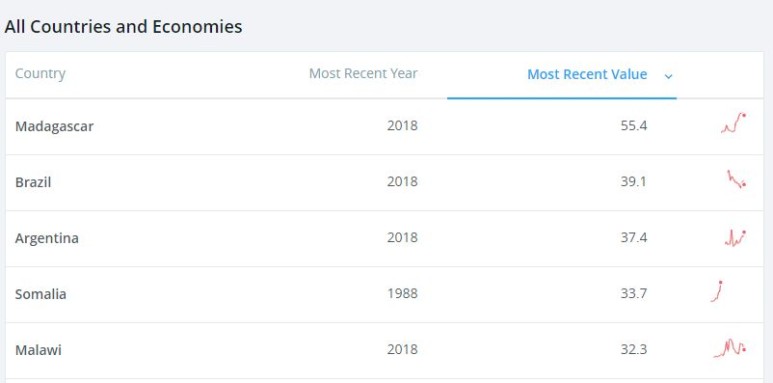Open Malawi's sparkline trend chart

(x=730, y=348)
